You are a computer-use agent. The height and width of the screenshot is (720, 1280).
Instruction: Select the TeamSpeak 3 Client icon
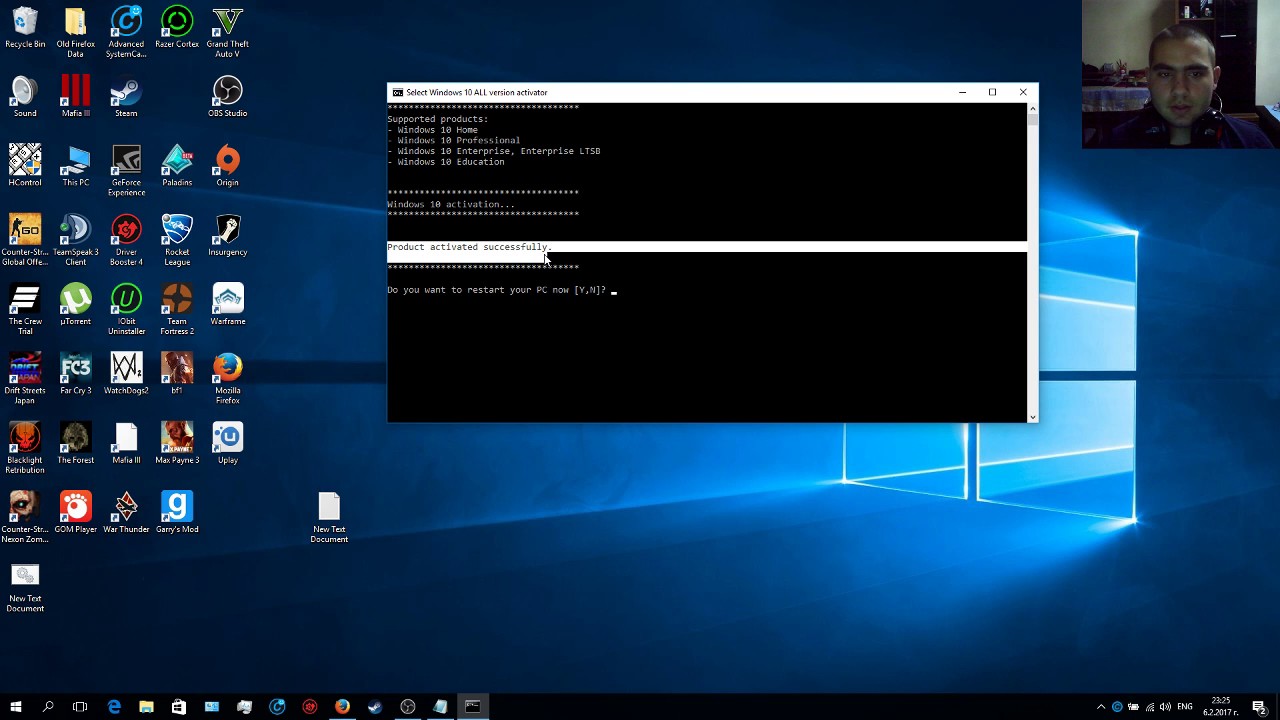pyautogui.click(x=75, y=240)
